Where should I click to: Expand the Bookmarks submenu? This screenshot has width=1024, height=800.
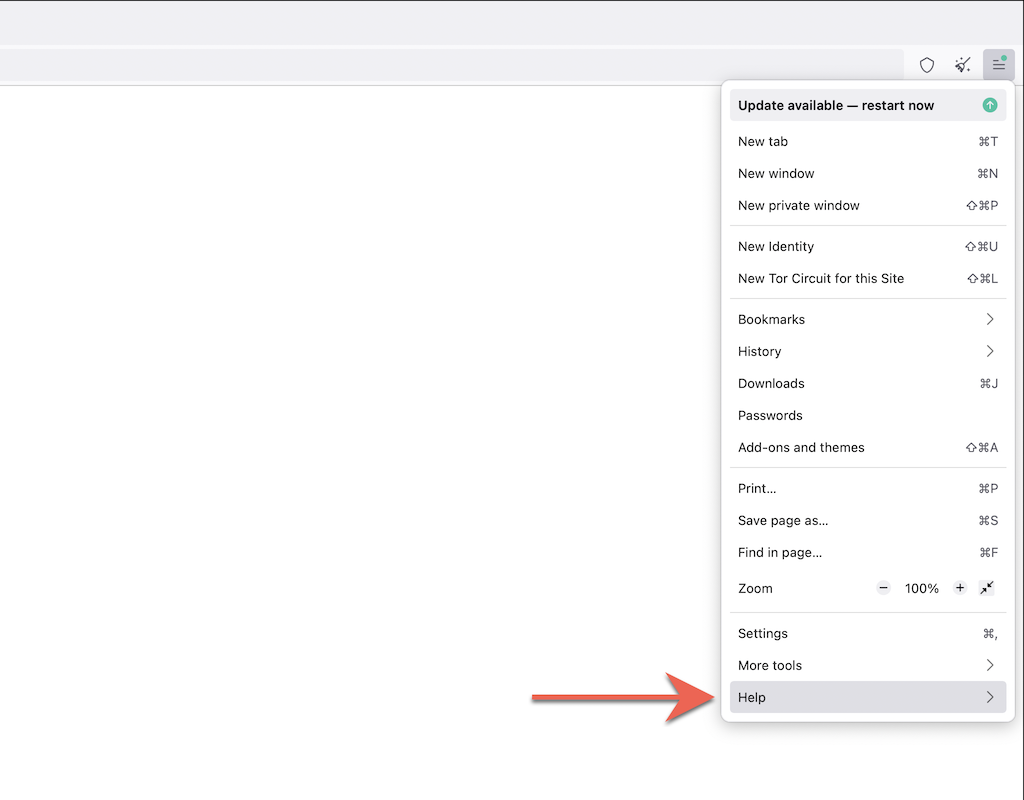[x=867, y=319]
